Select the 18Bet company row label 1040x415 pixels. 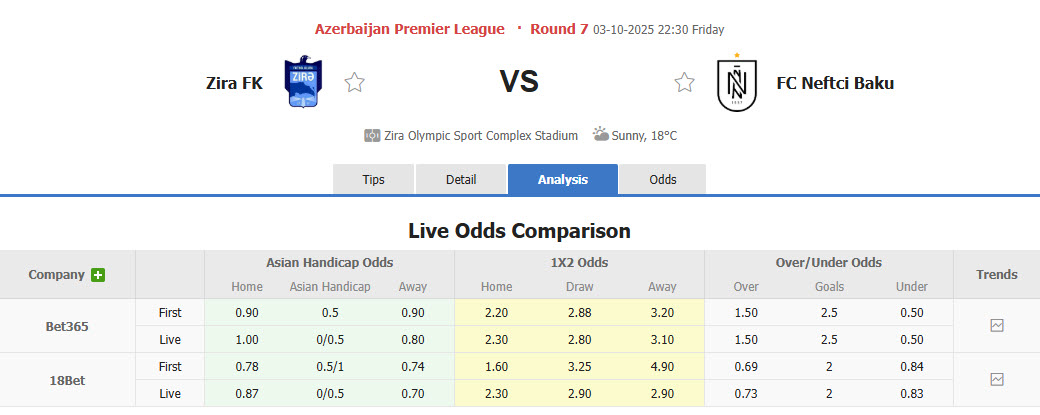(x=67, y=380)
